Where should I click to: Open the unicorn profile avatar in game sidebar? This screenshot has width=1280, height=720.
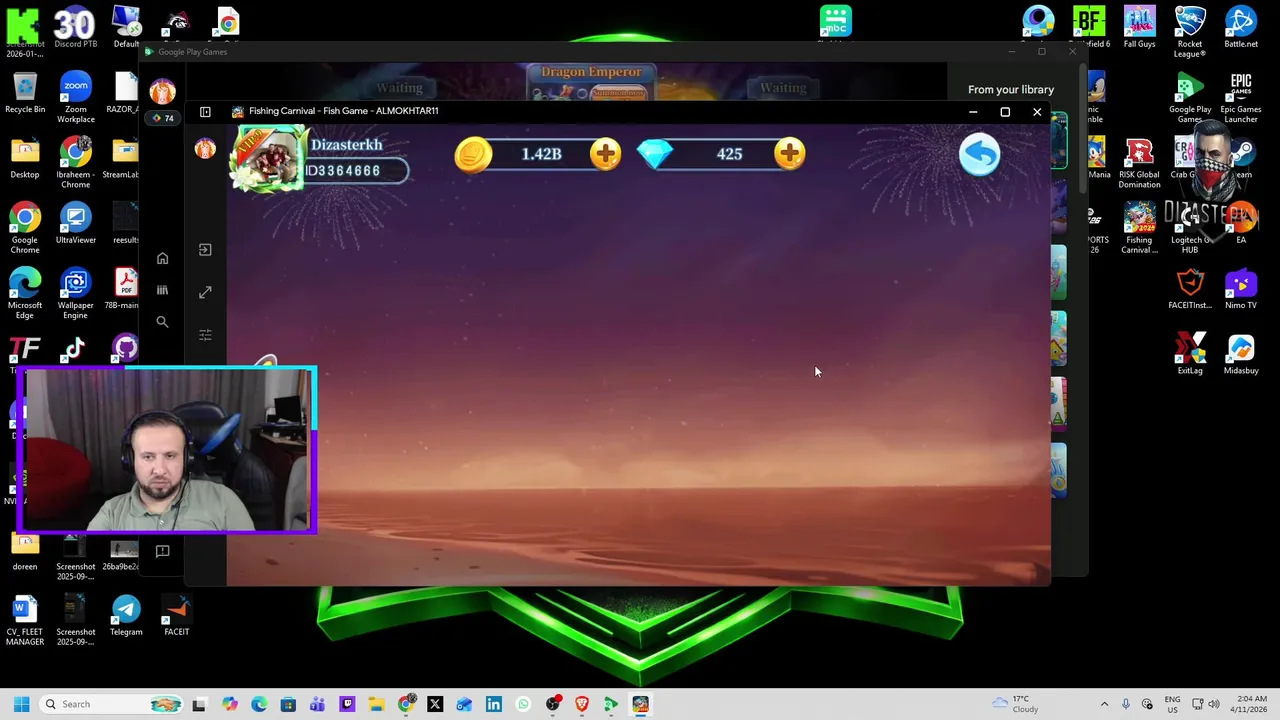tap(205, 149)
